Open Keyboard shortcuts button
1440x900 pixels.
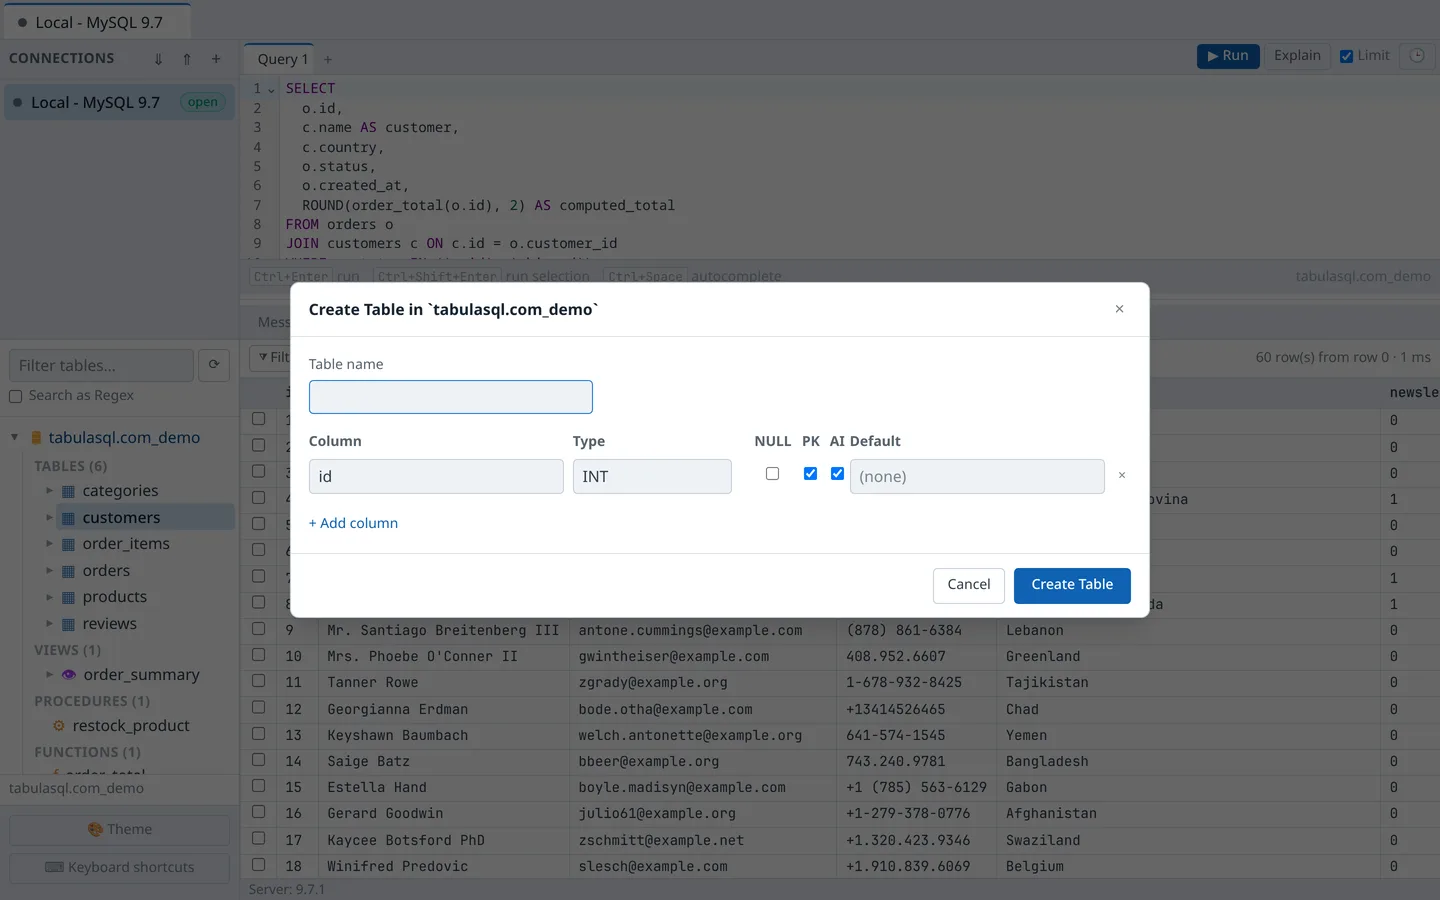pos(120,867)
